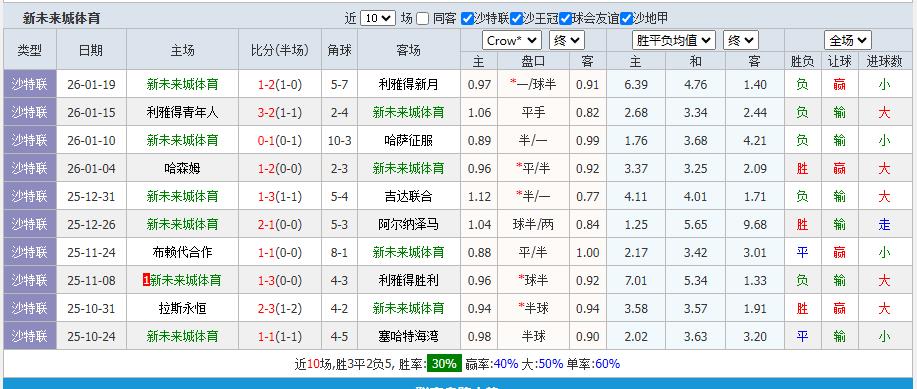Click home odds 7.01
The height and width of the screenshot is (389, 917).
636,281
